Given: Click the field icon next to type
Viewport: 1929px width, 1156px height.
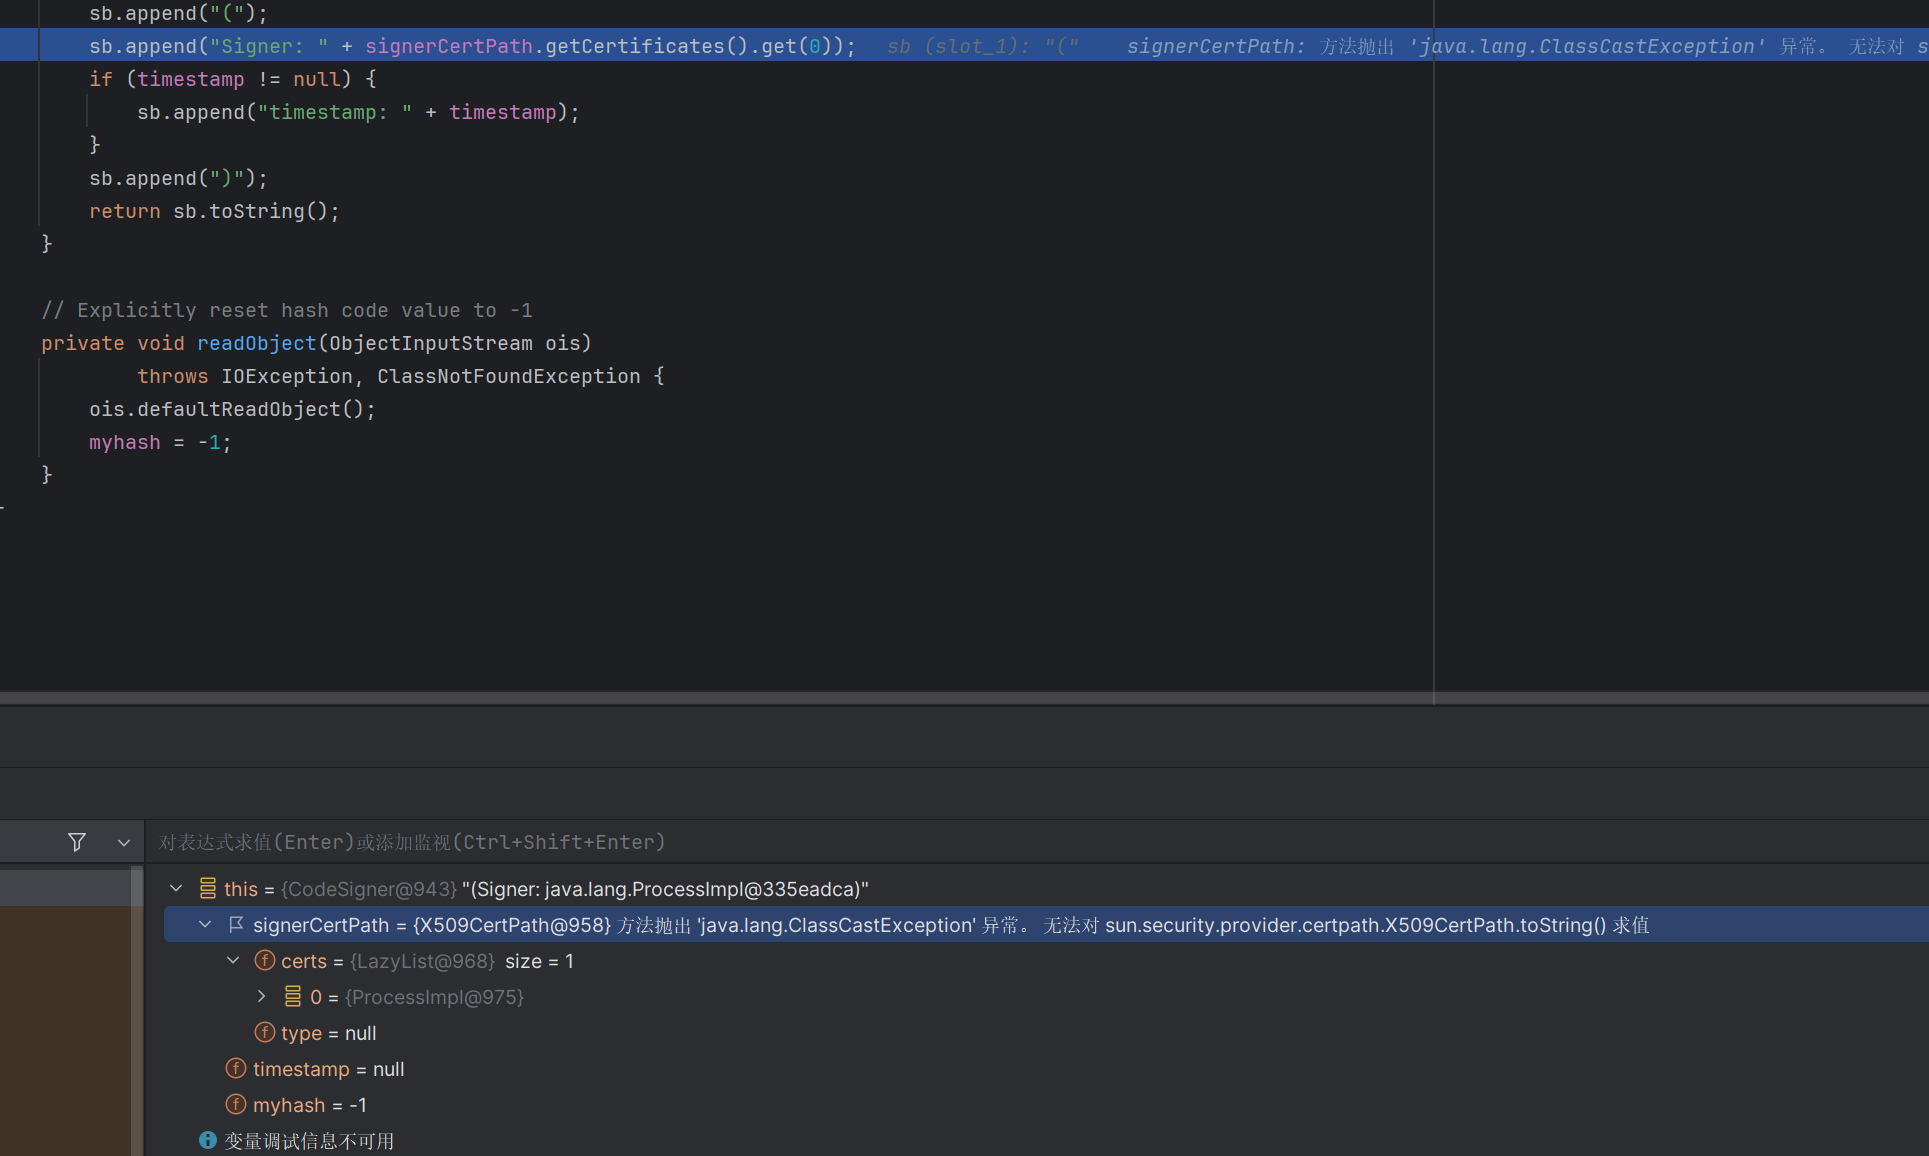Looking at the screenshot, I should (265, 1032).
